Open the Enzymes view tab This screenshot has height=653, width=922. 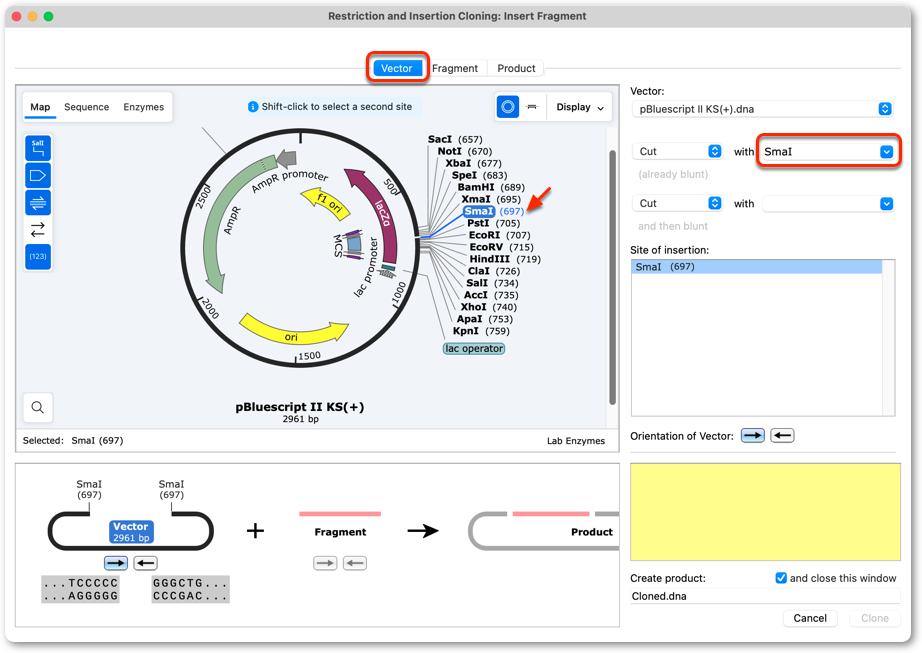click(143, 107)
